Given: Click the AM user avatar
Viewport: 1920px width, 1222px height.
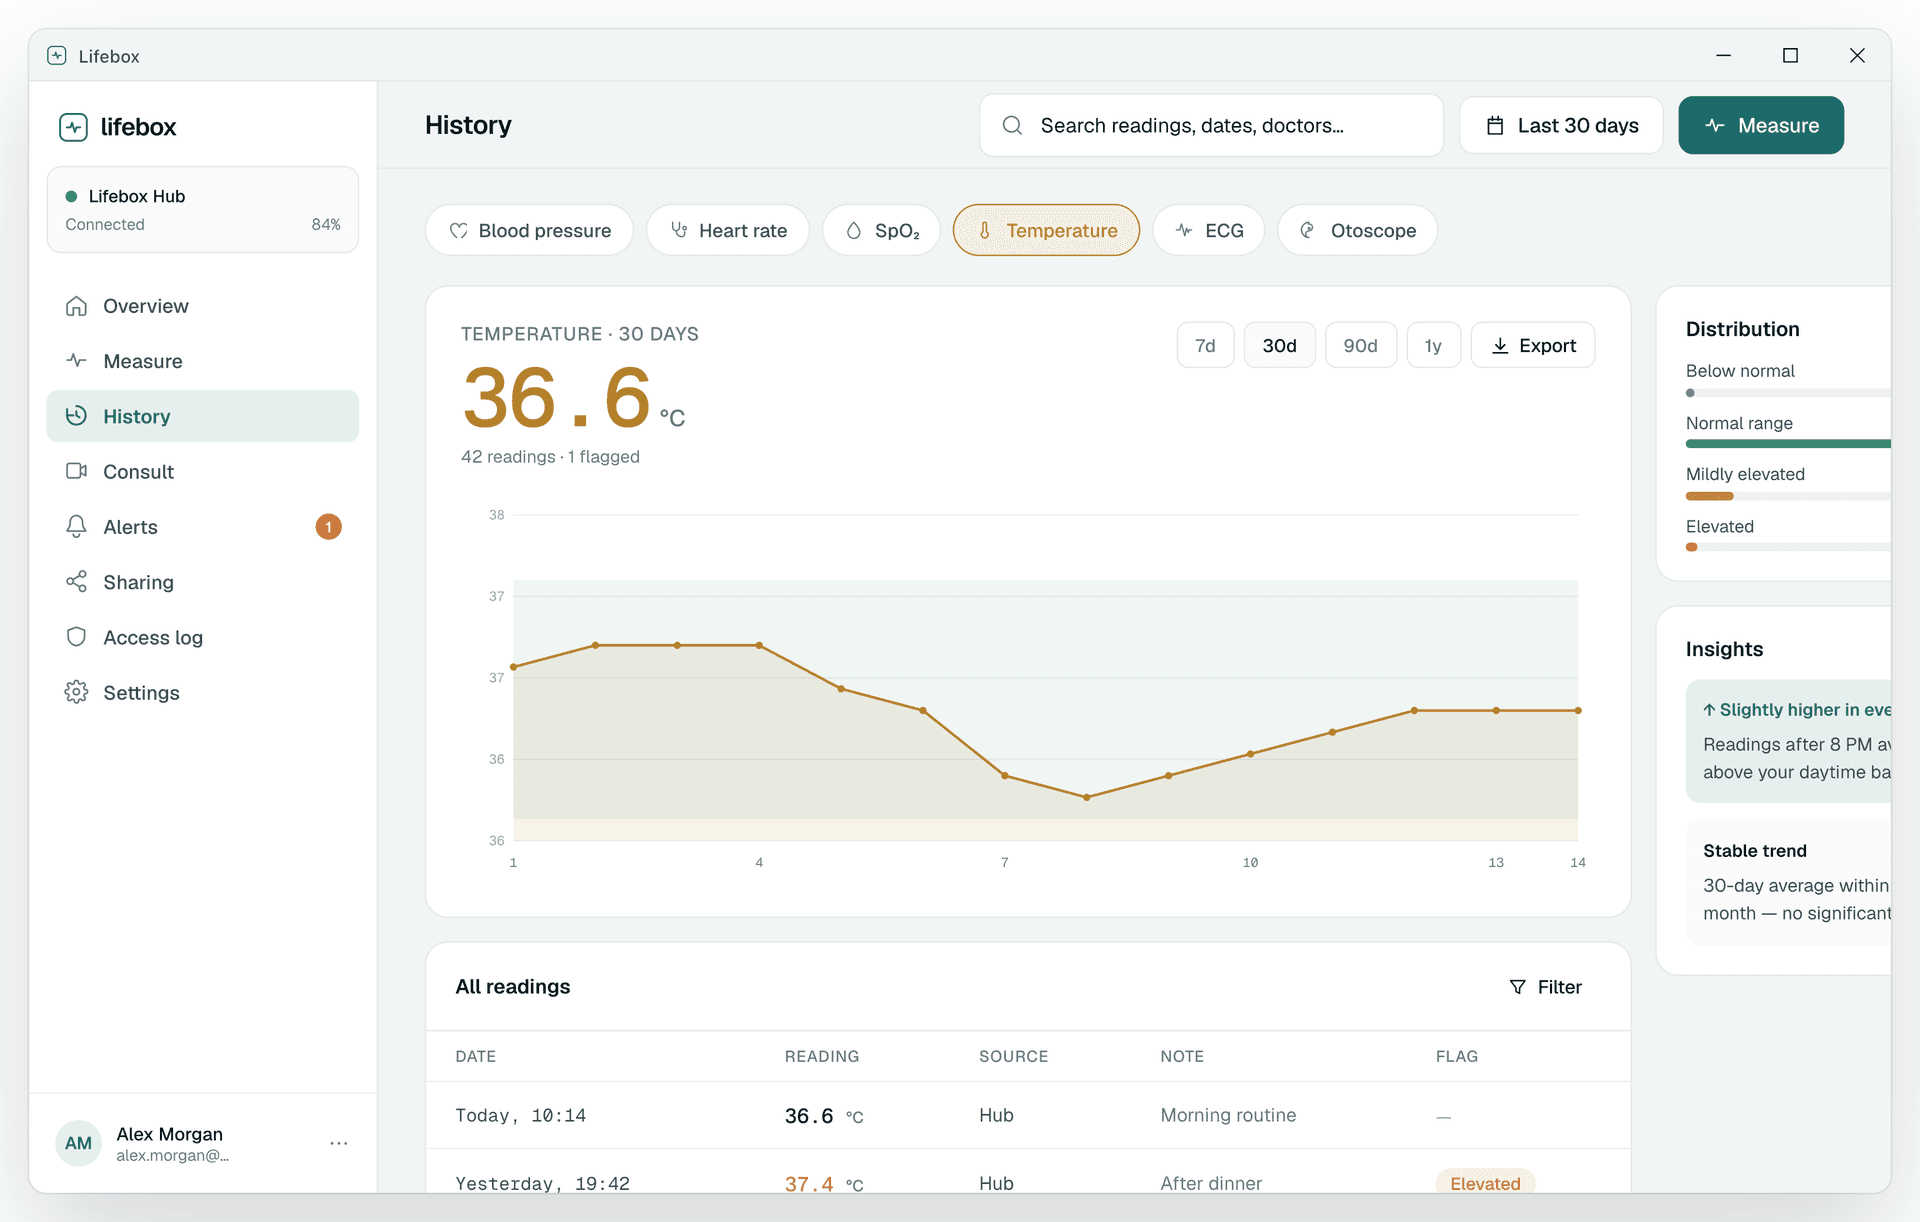Looking at the screenshot, I should [79, 1143].
